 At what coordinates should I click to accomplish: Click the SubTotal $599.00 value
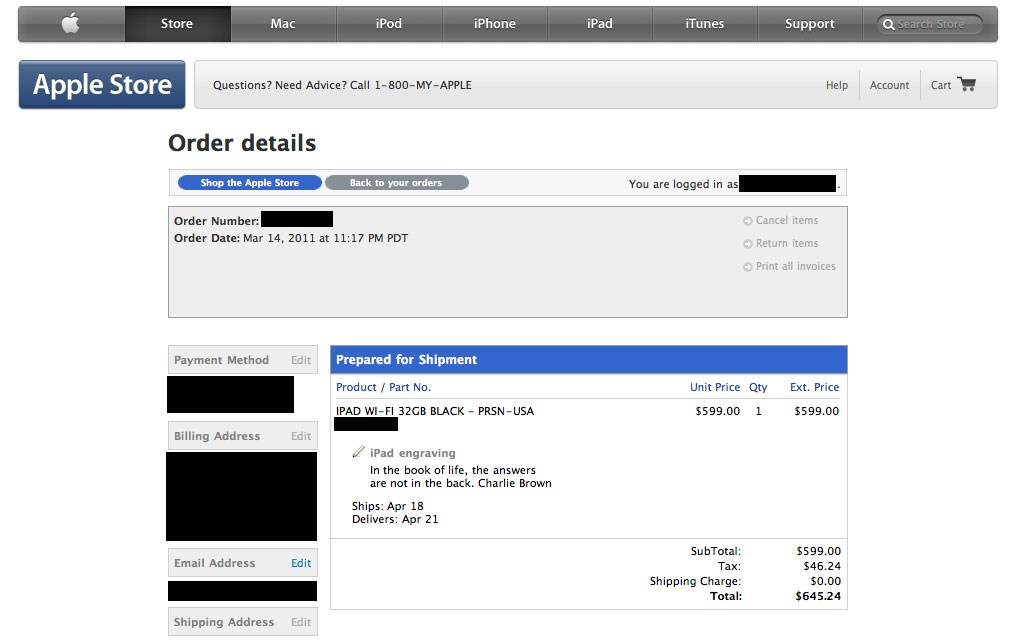click(x=819, y=551)
